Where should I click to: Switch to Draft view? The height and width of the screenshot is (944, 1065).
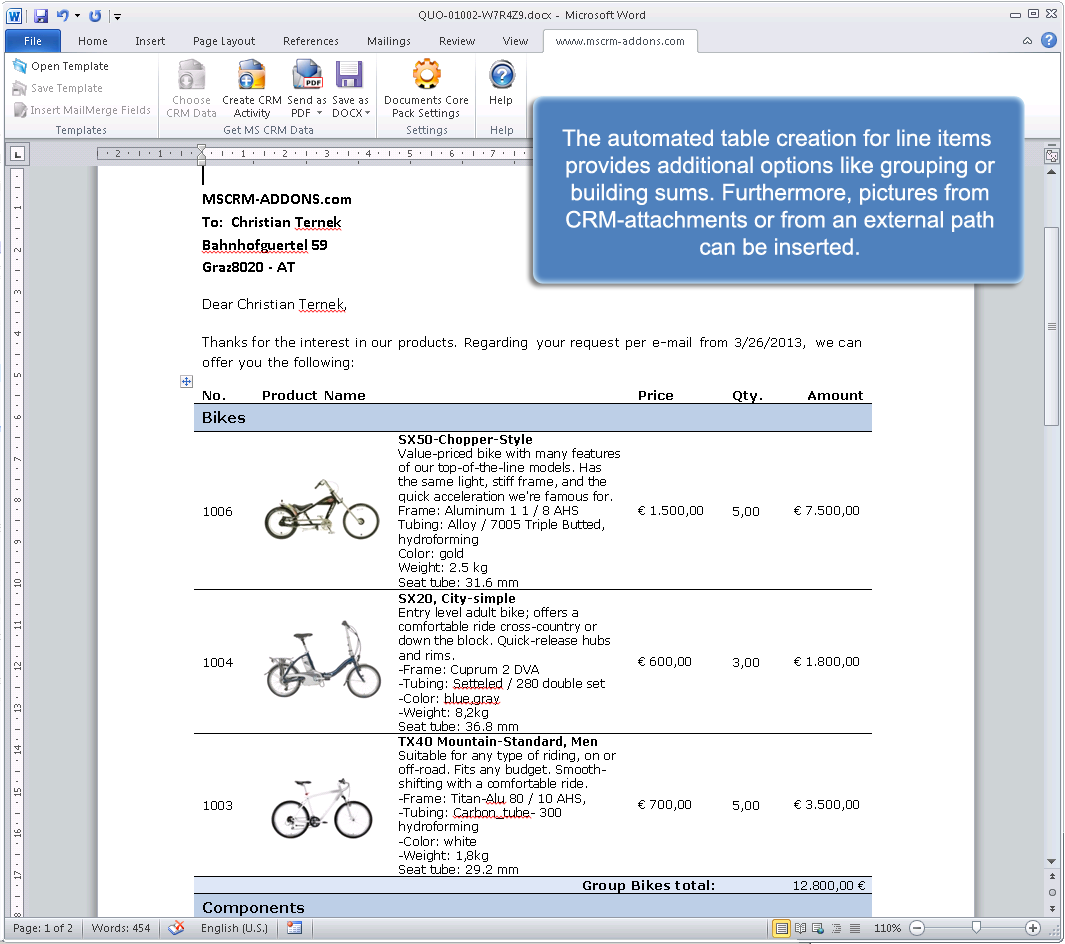(x=855, y=928)
